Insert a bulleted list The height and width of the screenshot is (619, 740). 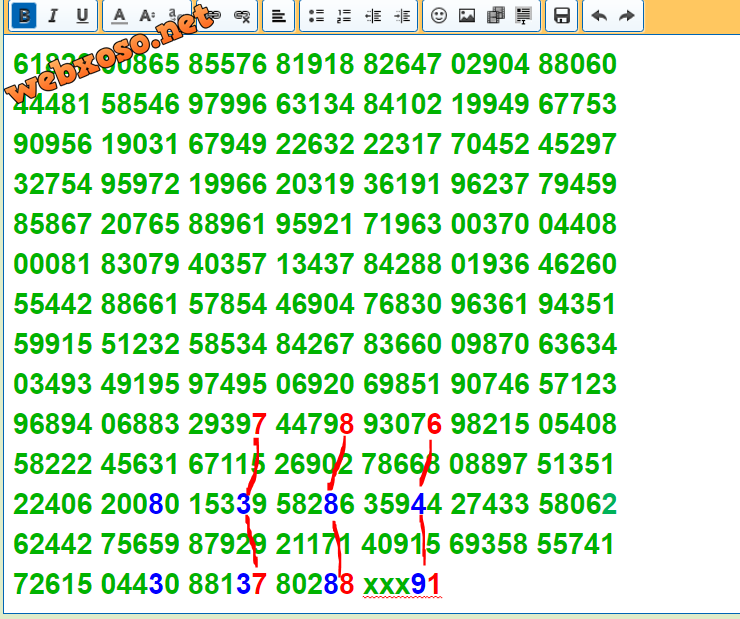[x=317, y=15]
